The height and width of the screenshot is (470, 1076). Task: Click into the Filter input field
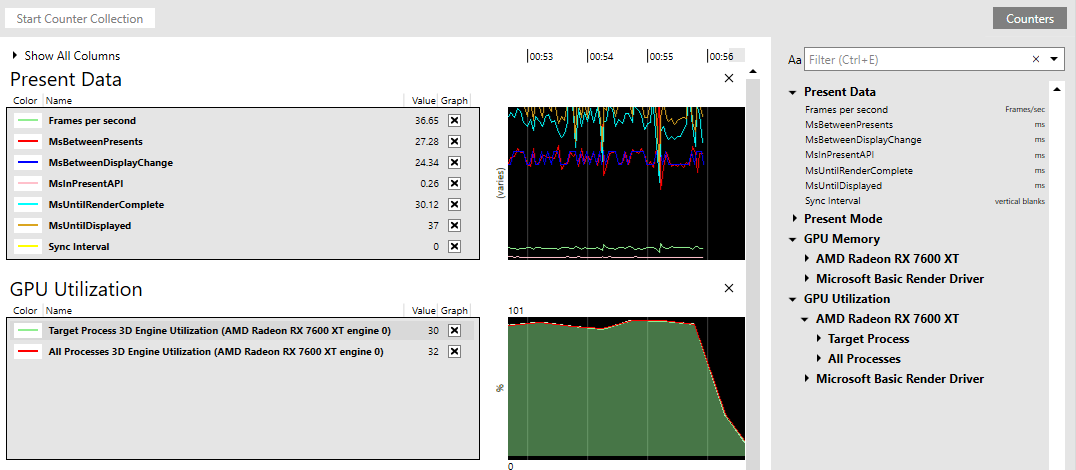[x=916, y=60]
